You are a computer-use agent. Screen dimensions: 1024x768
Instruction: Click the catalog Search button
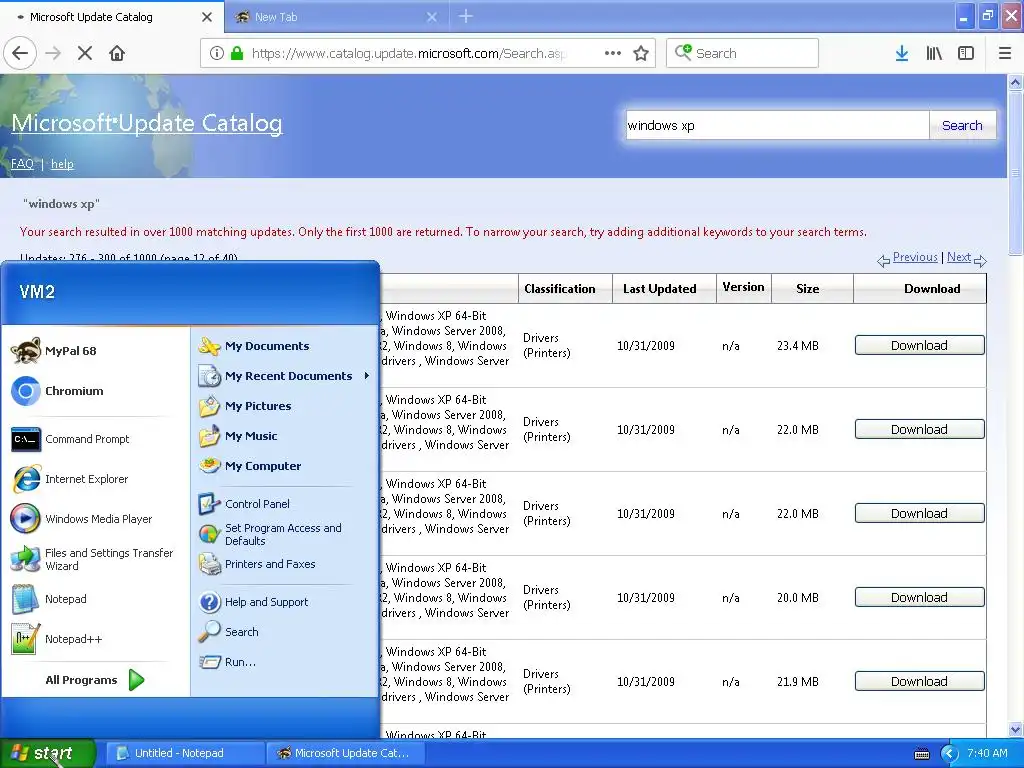point(962,125)
